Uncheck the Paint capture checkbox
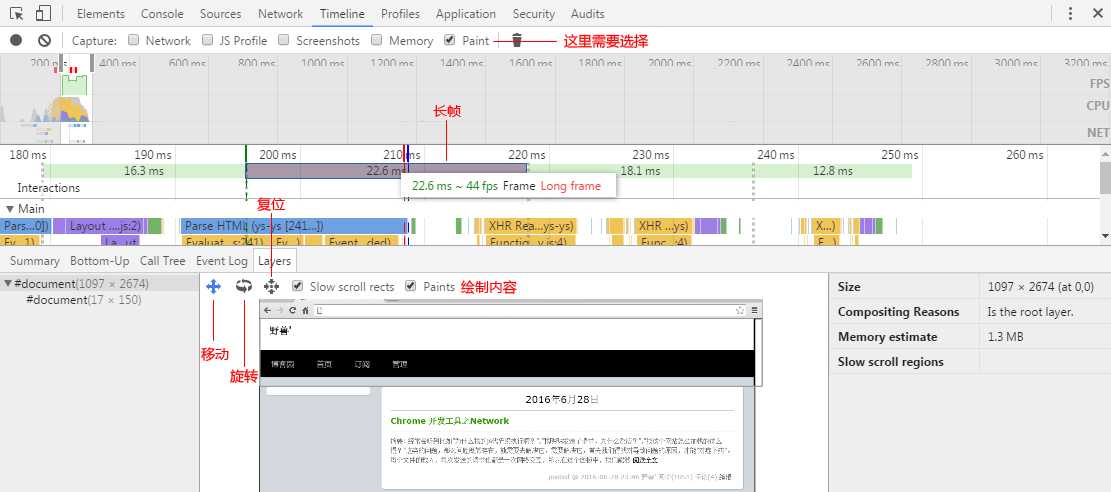The height and width of the screenshot is (492, 1111). click(x=449, y=40)
